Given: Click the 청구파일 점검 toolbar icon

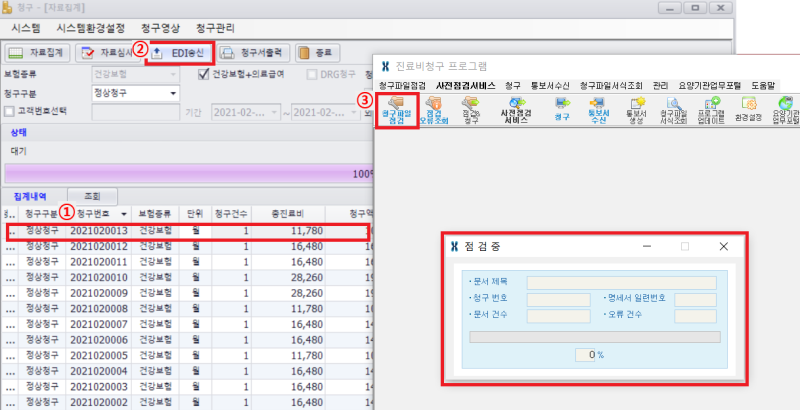Looking at the screenshot, I should [x=397, y=110].
